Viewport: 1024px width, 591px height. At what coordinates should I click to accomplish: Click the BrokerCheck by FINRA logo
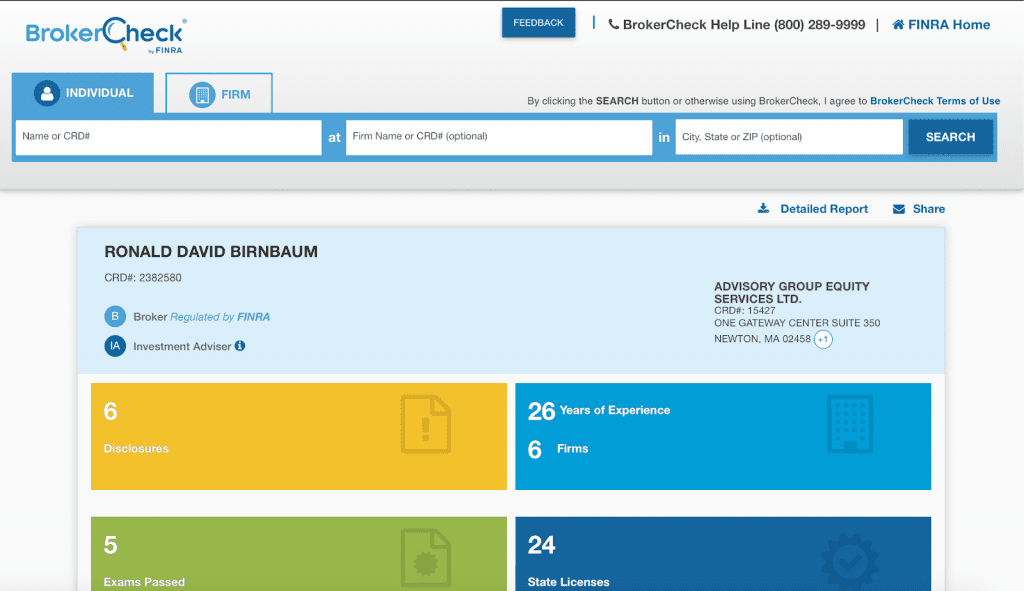click(x=106, y=35)
